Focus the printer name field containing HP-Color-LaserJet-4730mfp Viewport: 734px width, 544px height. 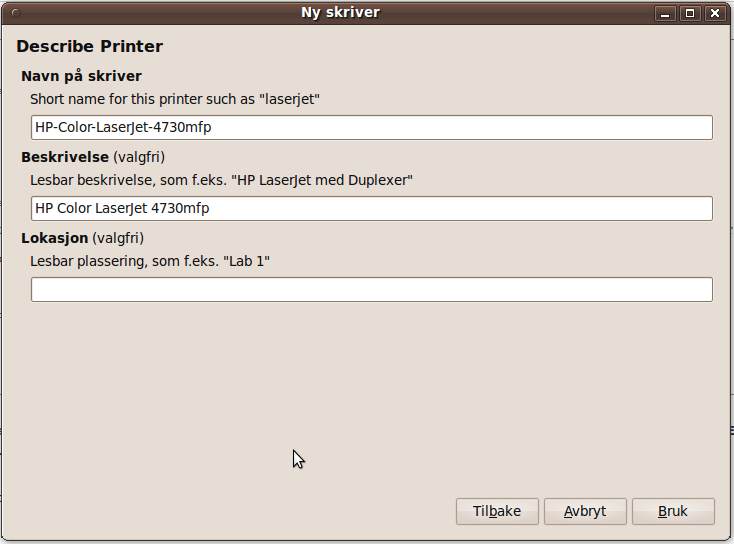[x=371, y=127]
